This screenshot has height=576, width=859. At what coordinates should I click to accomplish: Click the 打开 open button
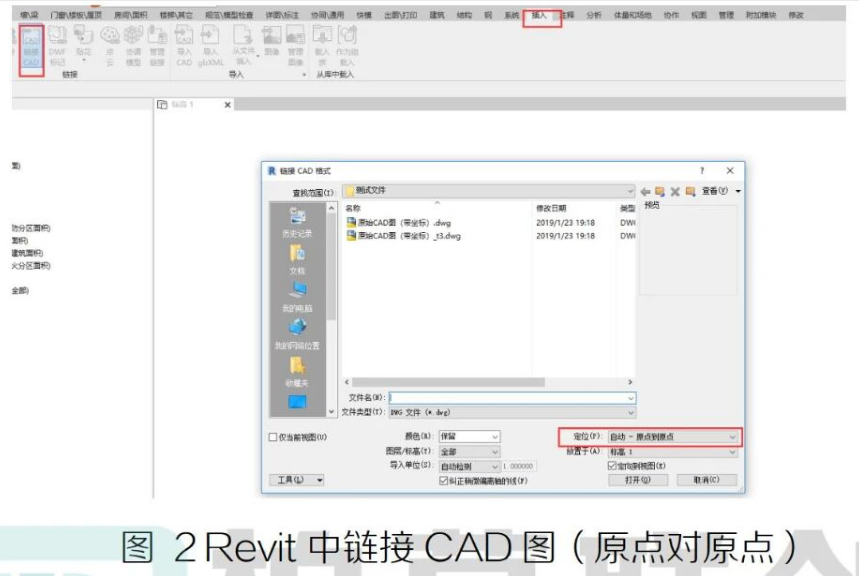pyautogui.click(x=638, y=480)
